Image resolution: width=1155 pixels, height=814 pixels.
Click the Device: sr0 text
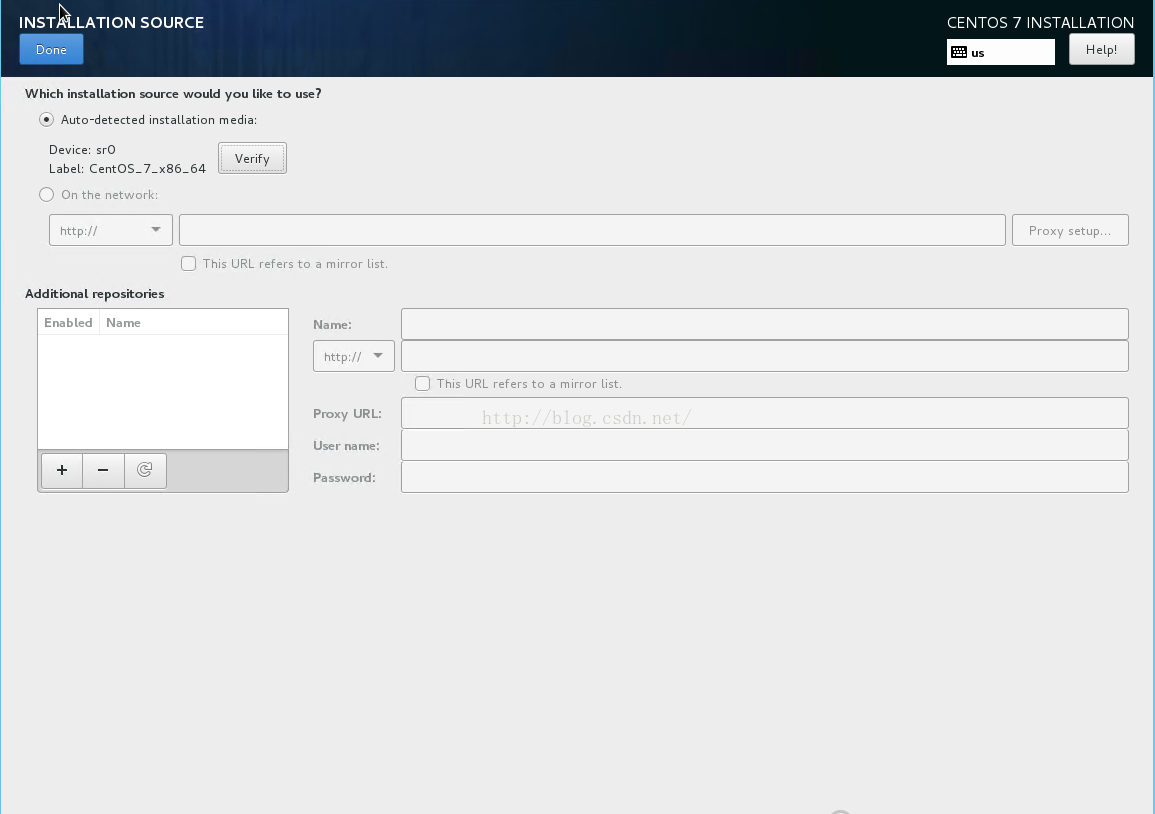[x=82, y=150]
